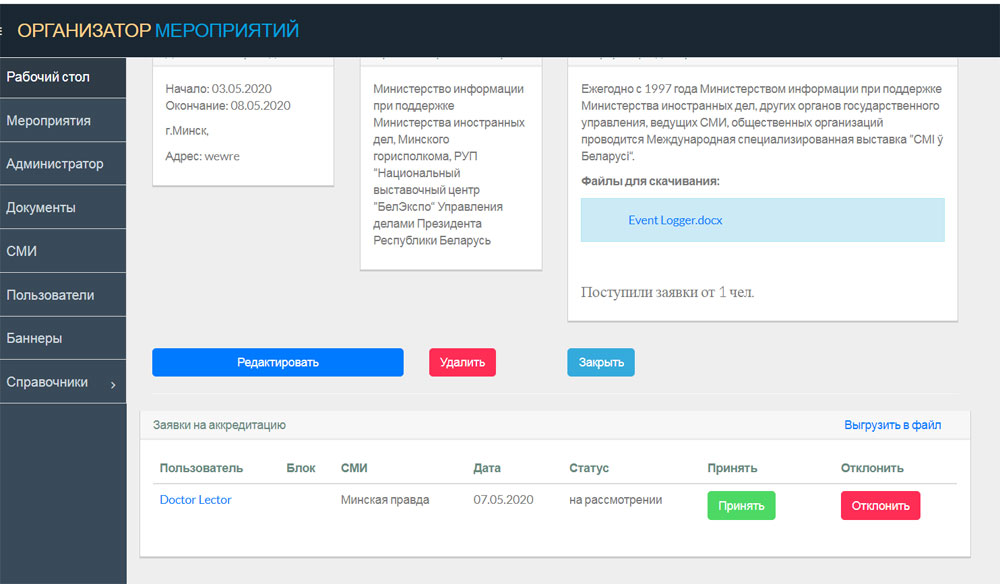Download the Event Logger.docx file

(x=675, y=220)
